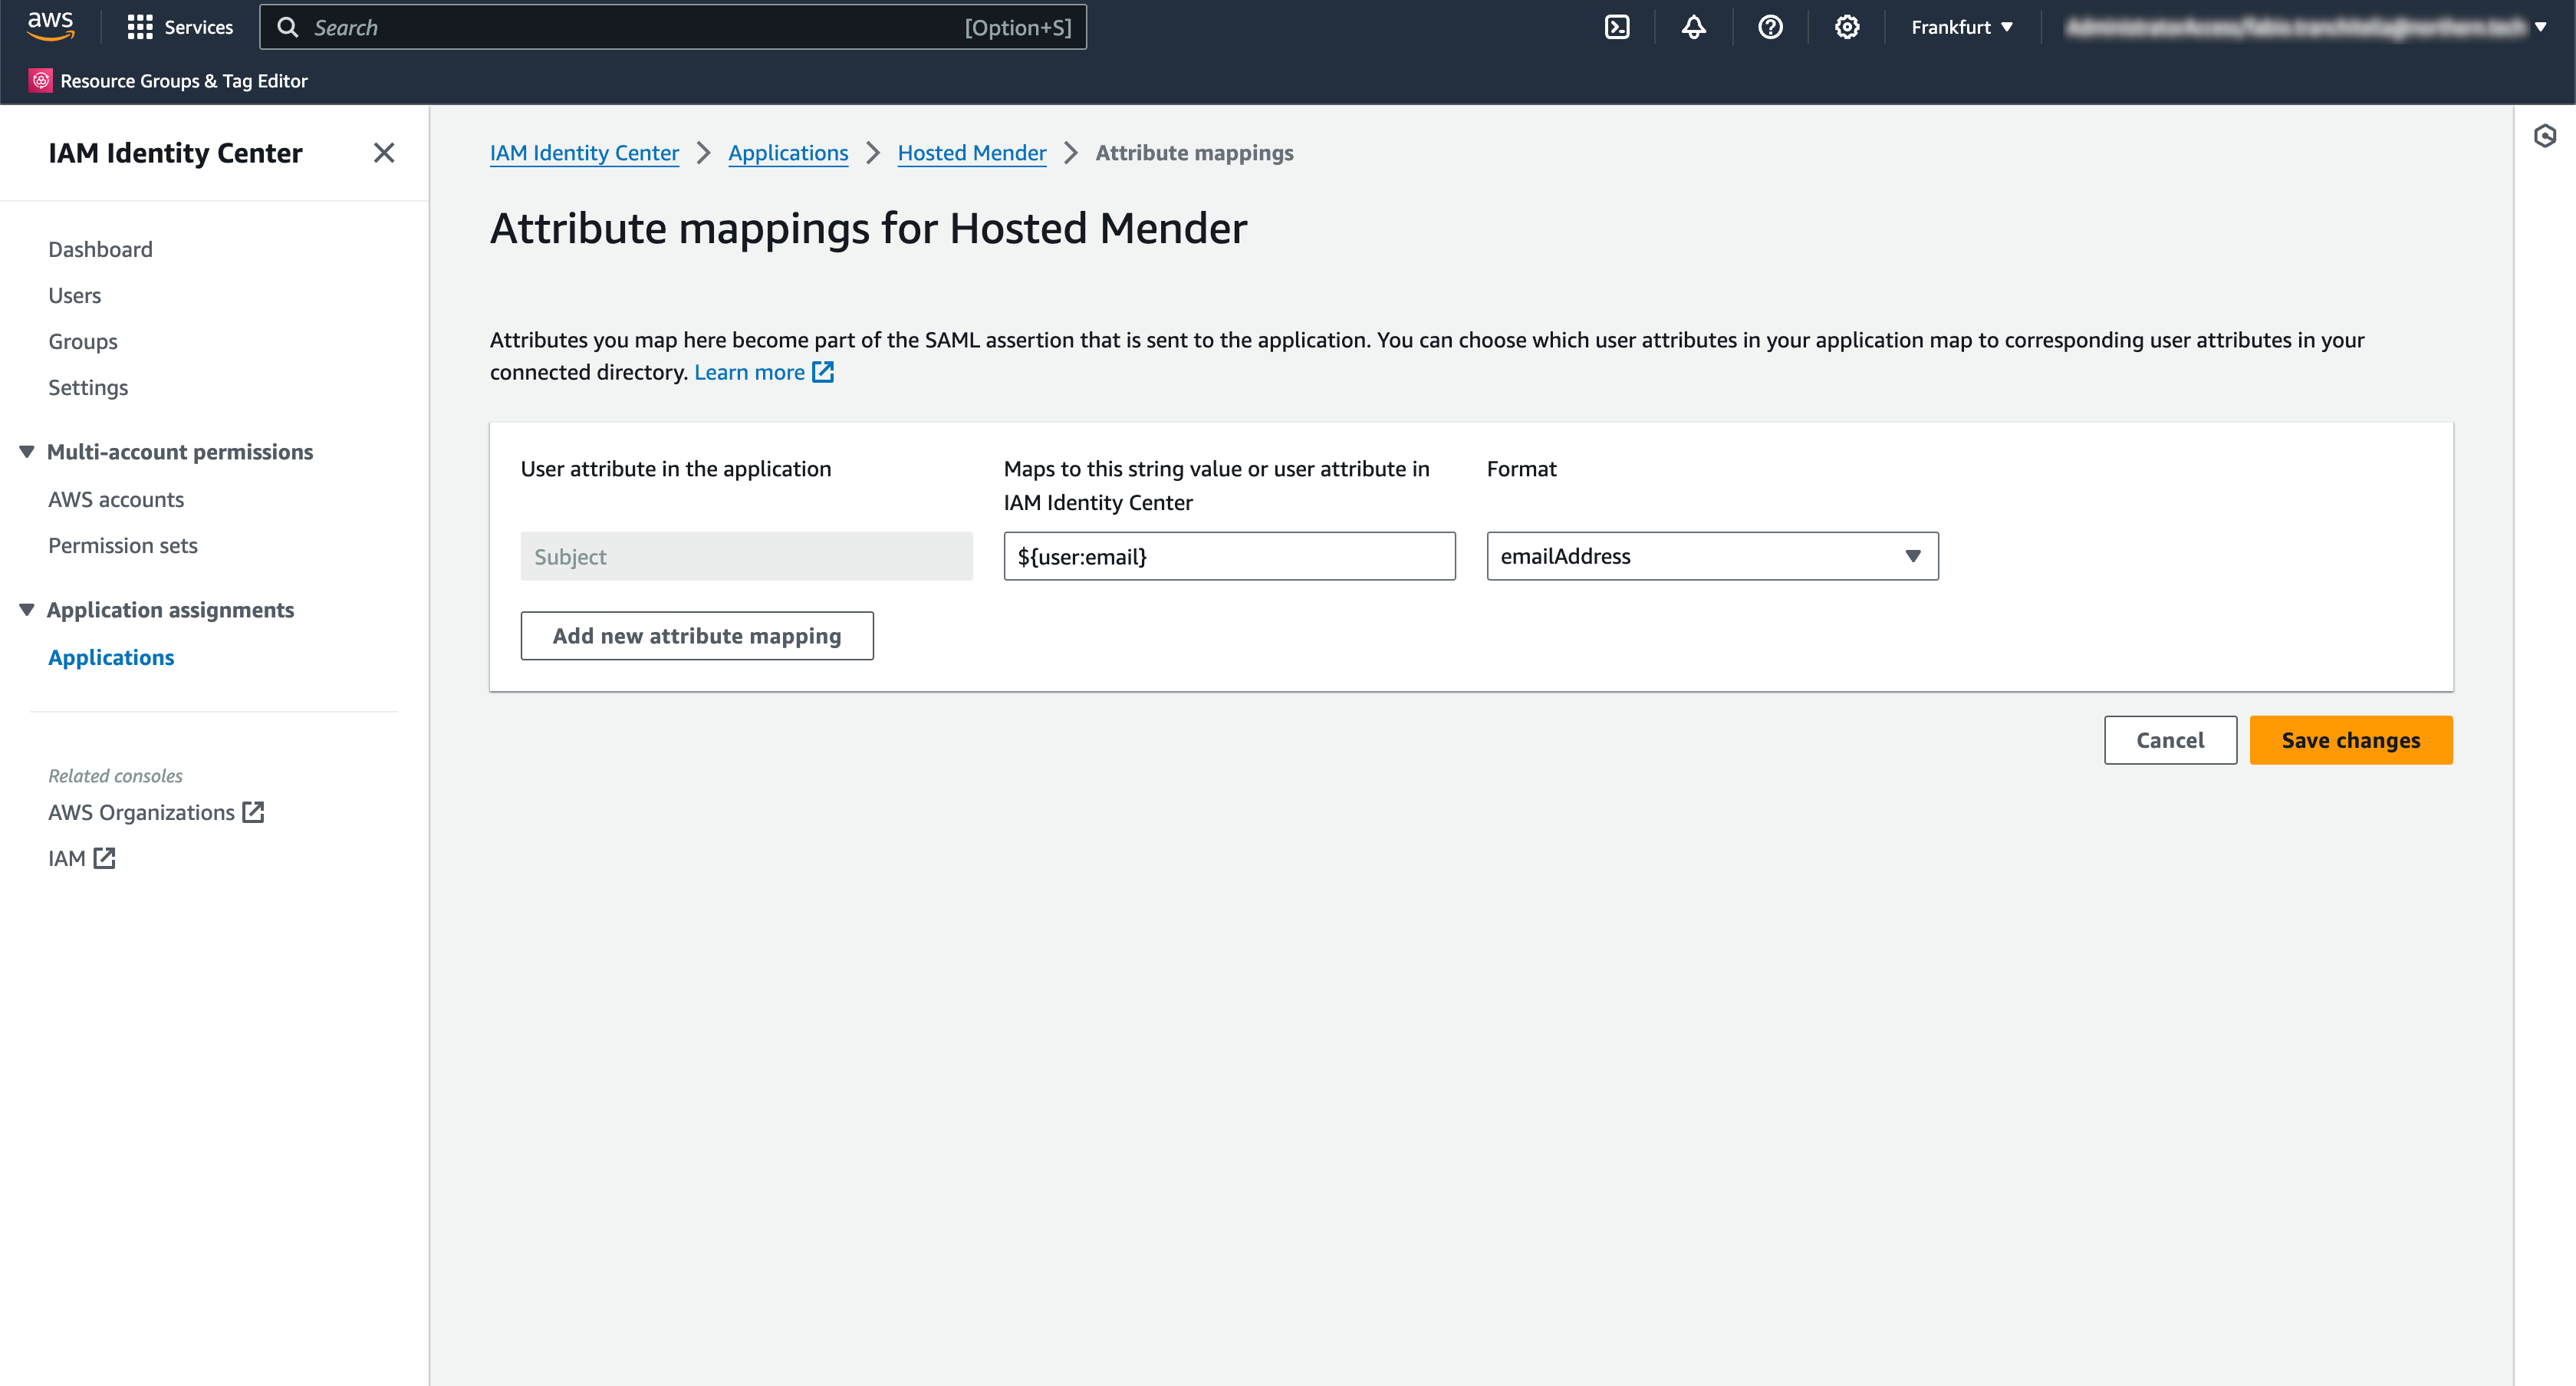The image size is (2576, 1386).
Task: Click the AWS logo home icon
Action: pos(50,26)
